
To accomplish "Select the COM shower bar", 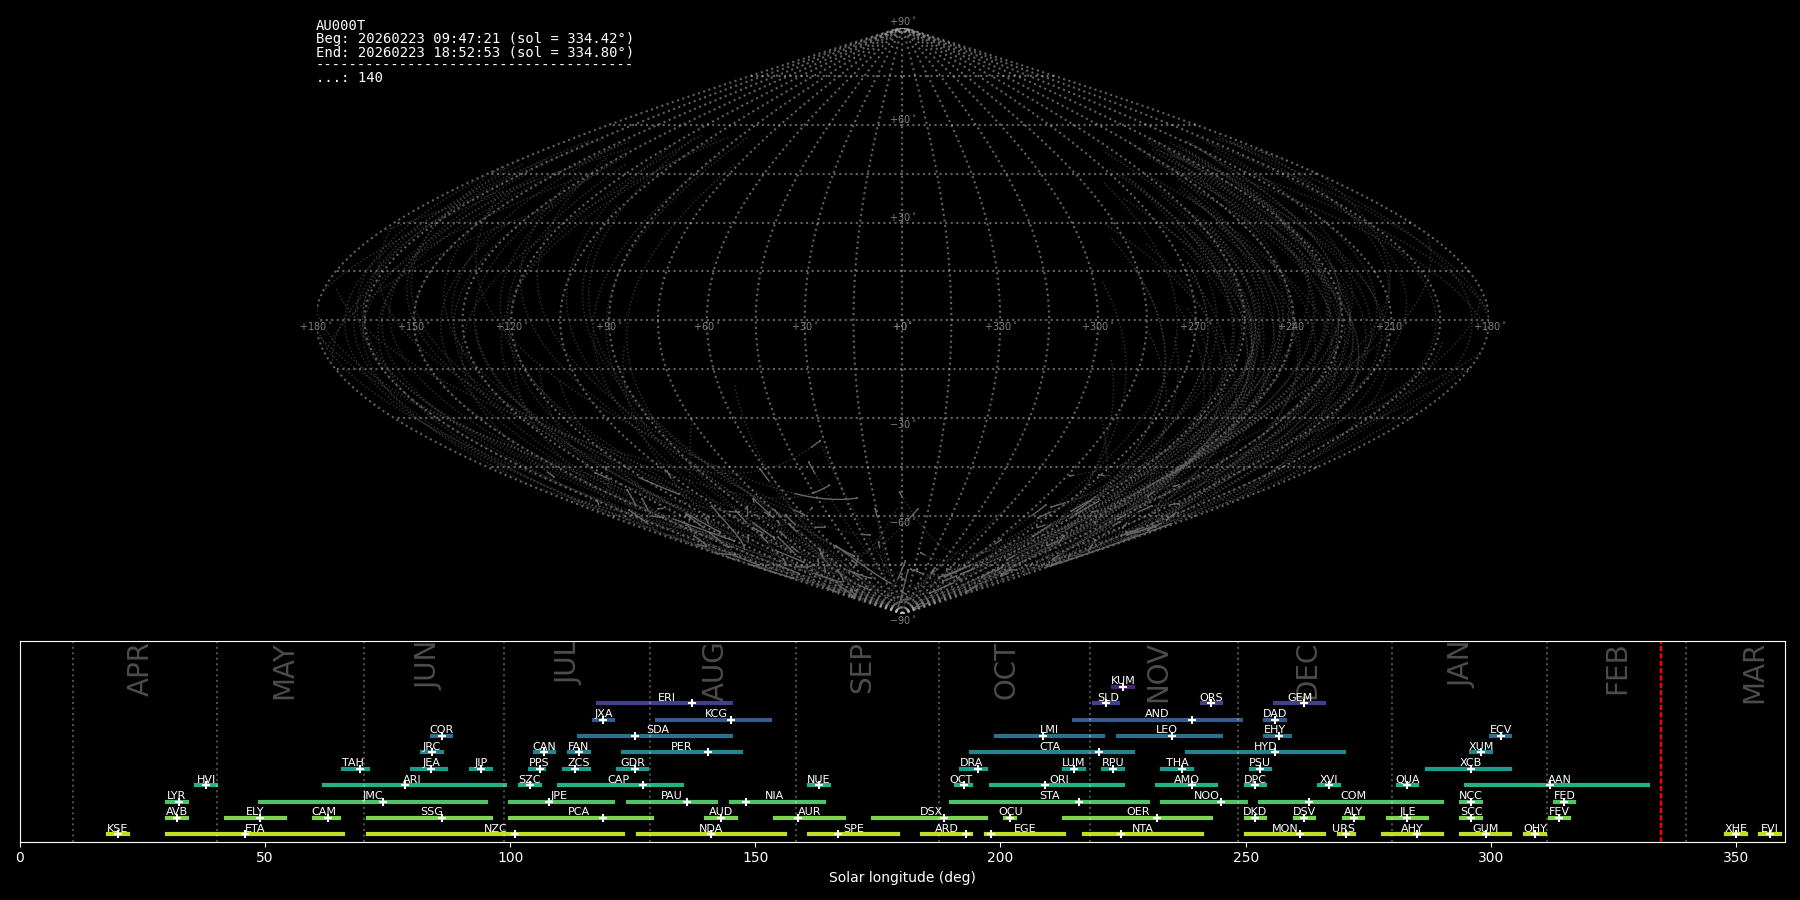I will [1350, 801].
